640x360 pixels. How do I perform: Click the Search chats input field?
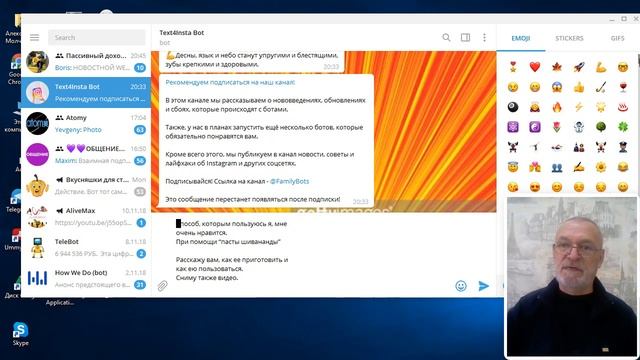(x=97, y=38)
